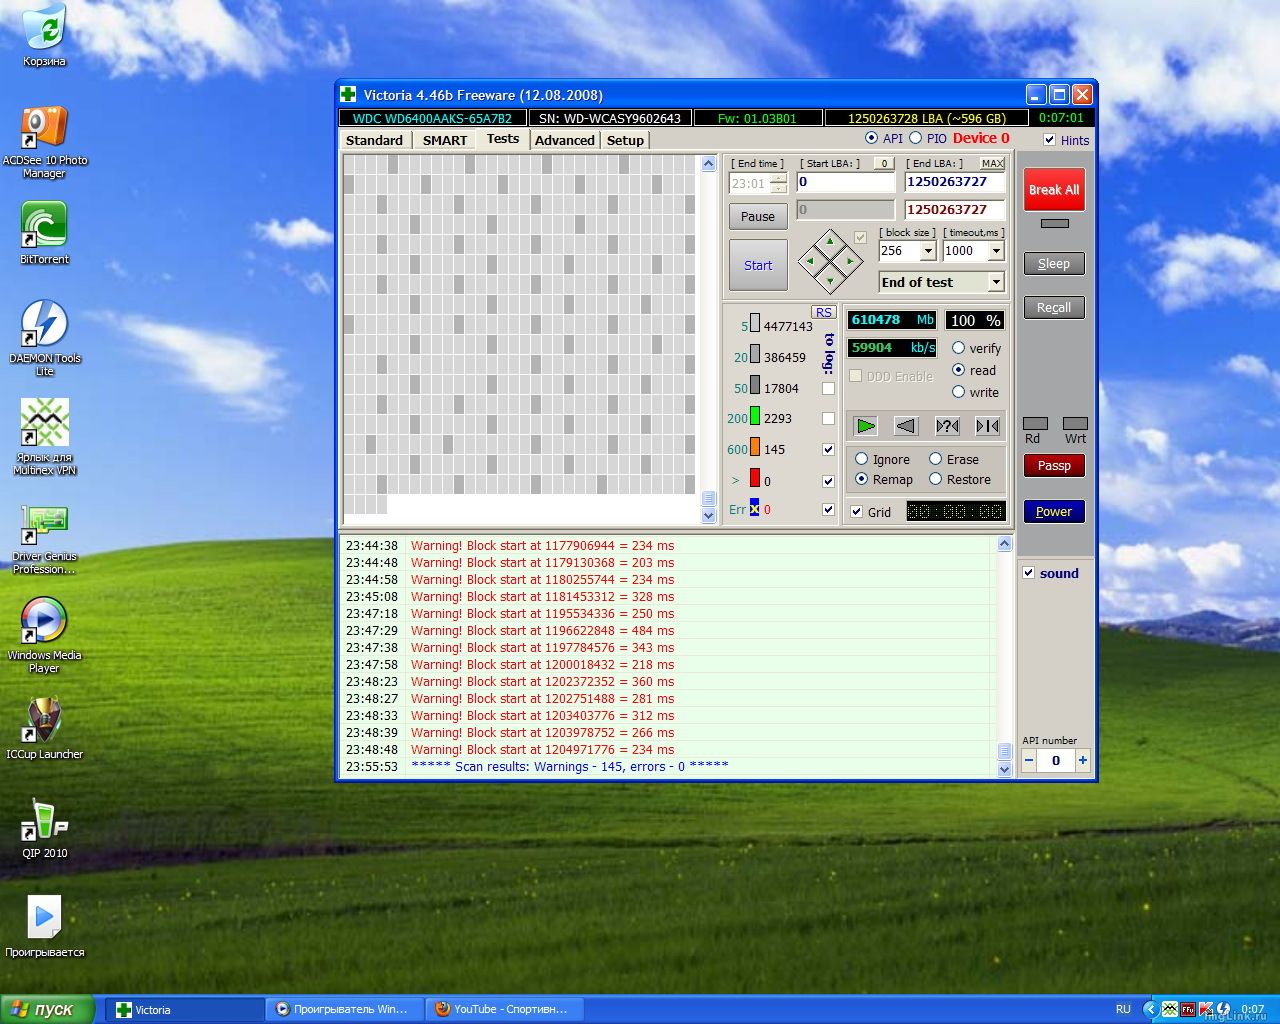Click the green 200 ms color block

(x=755, y=417)
